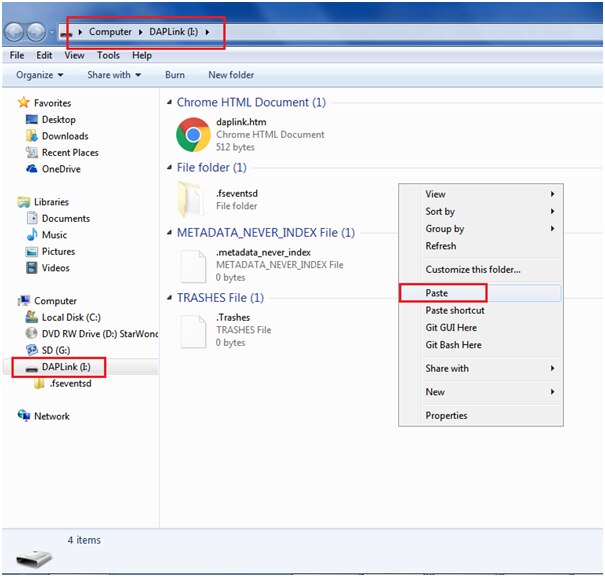
Task: Select the Desktop icon in Favorites
Action: [32, 119]
